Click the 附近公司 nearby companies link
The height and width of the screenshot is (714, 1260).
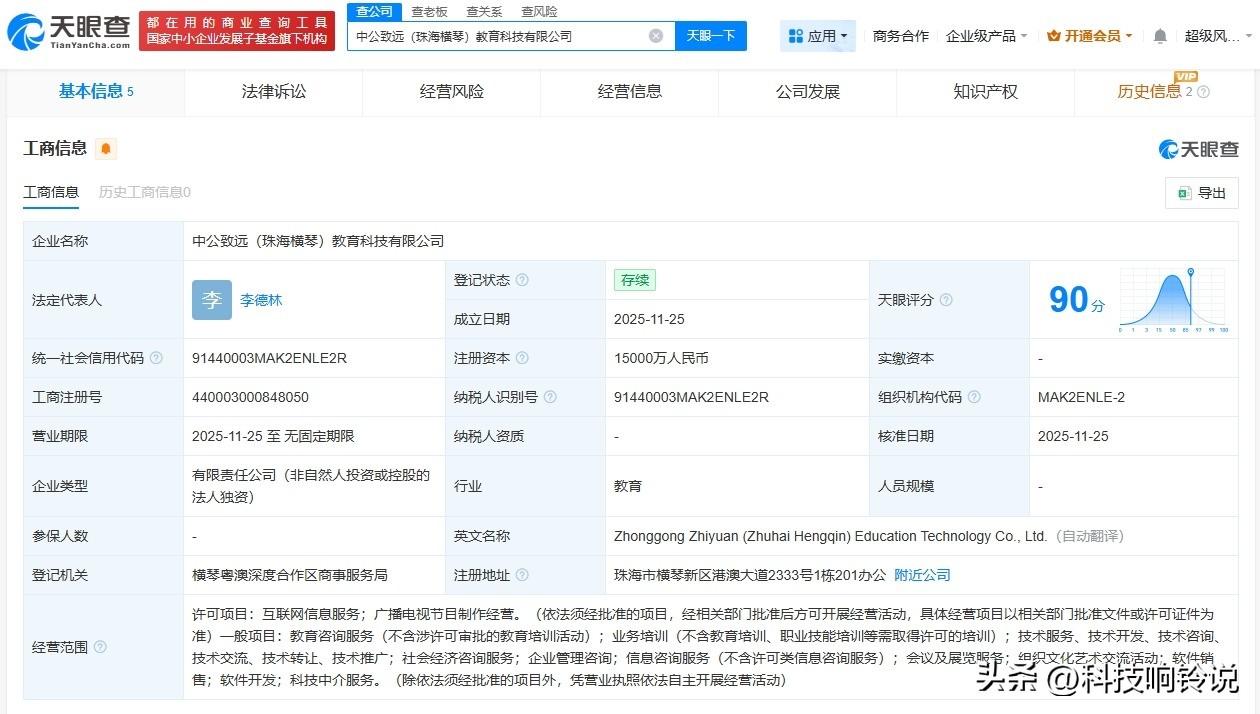[x=922, y=575]
